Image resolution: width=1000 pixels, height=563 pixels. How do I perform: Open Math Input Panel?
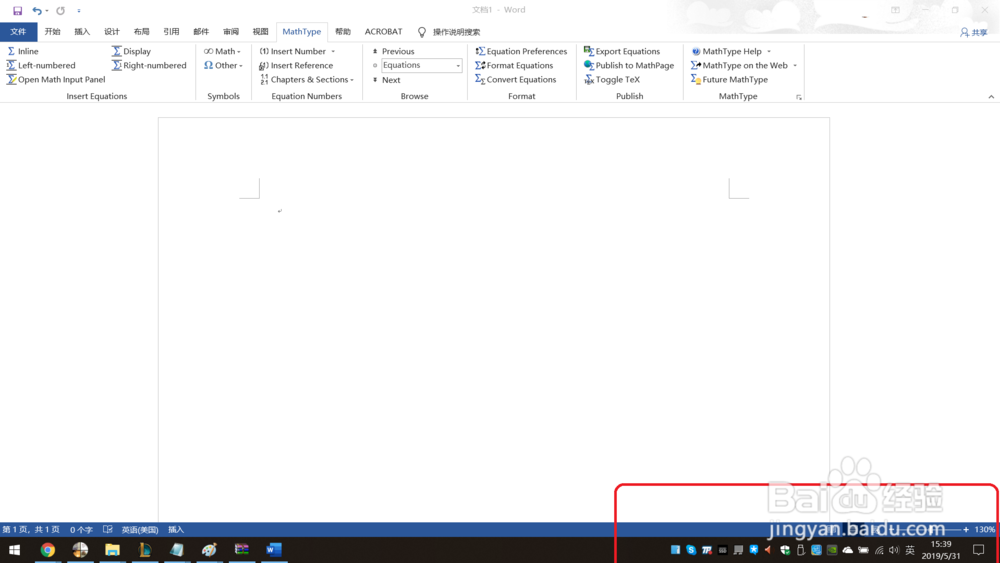coord(56,80)
